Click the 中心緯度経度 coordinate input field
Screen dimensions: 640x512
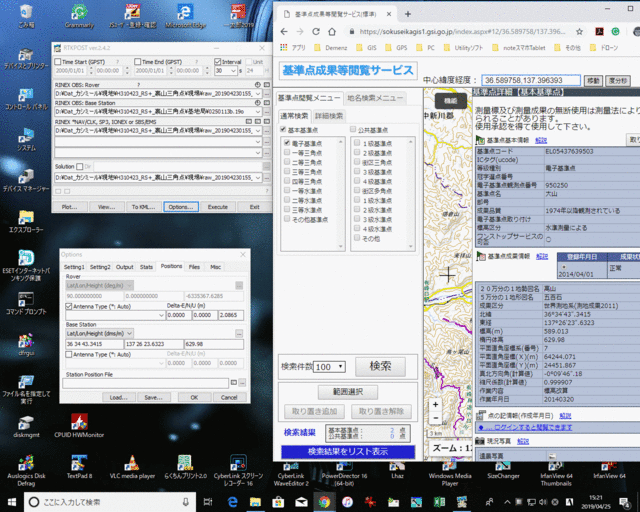click(x=531, y=80)
